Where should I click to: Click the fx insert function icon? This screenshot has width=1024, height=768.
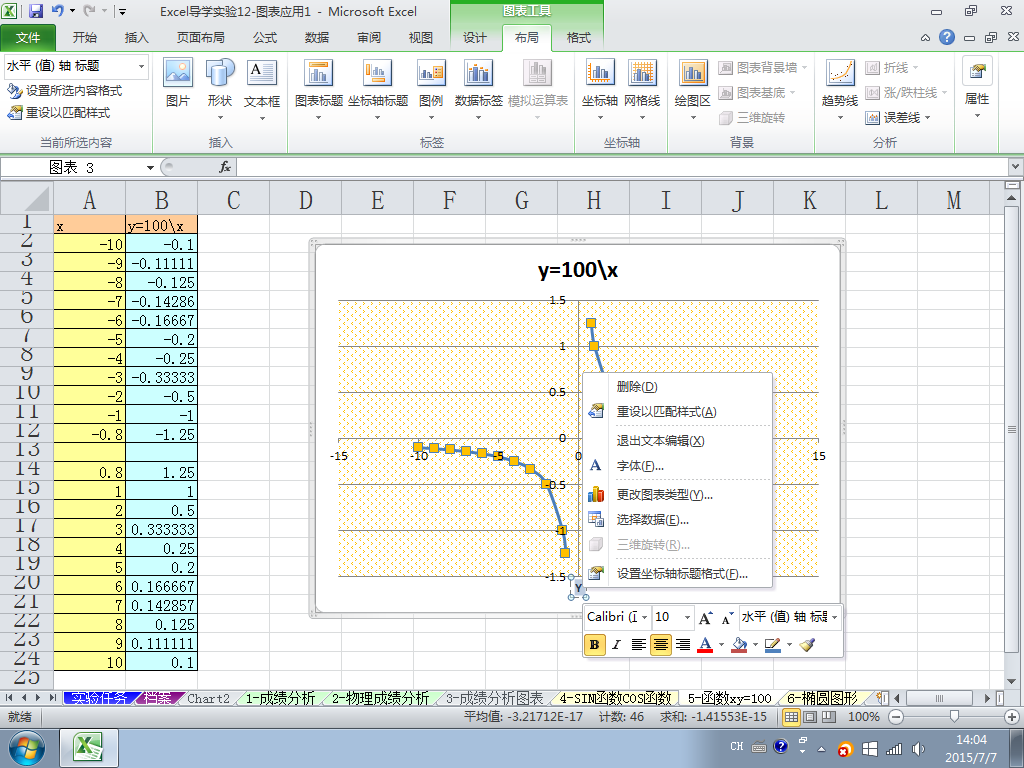point(225,167)
